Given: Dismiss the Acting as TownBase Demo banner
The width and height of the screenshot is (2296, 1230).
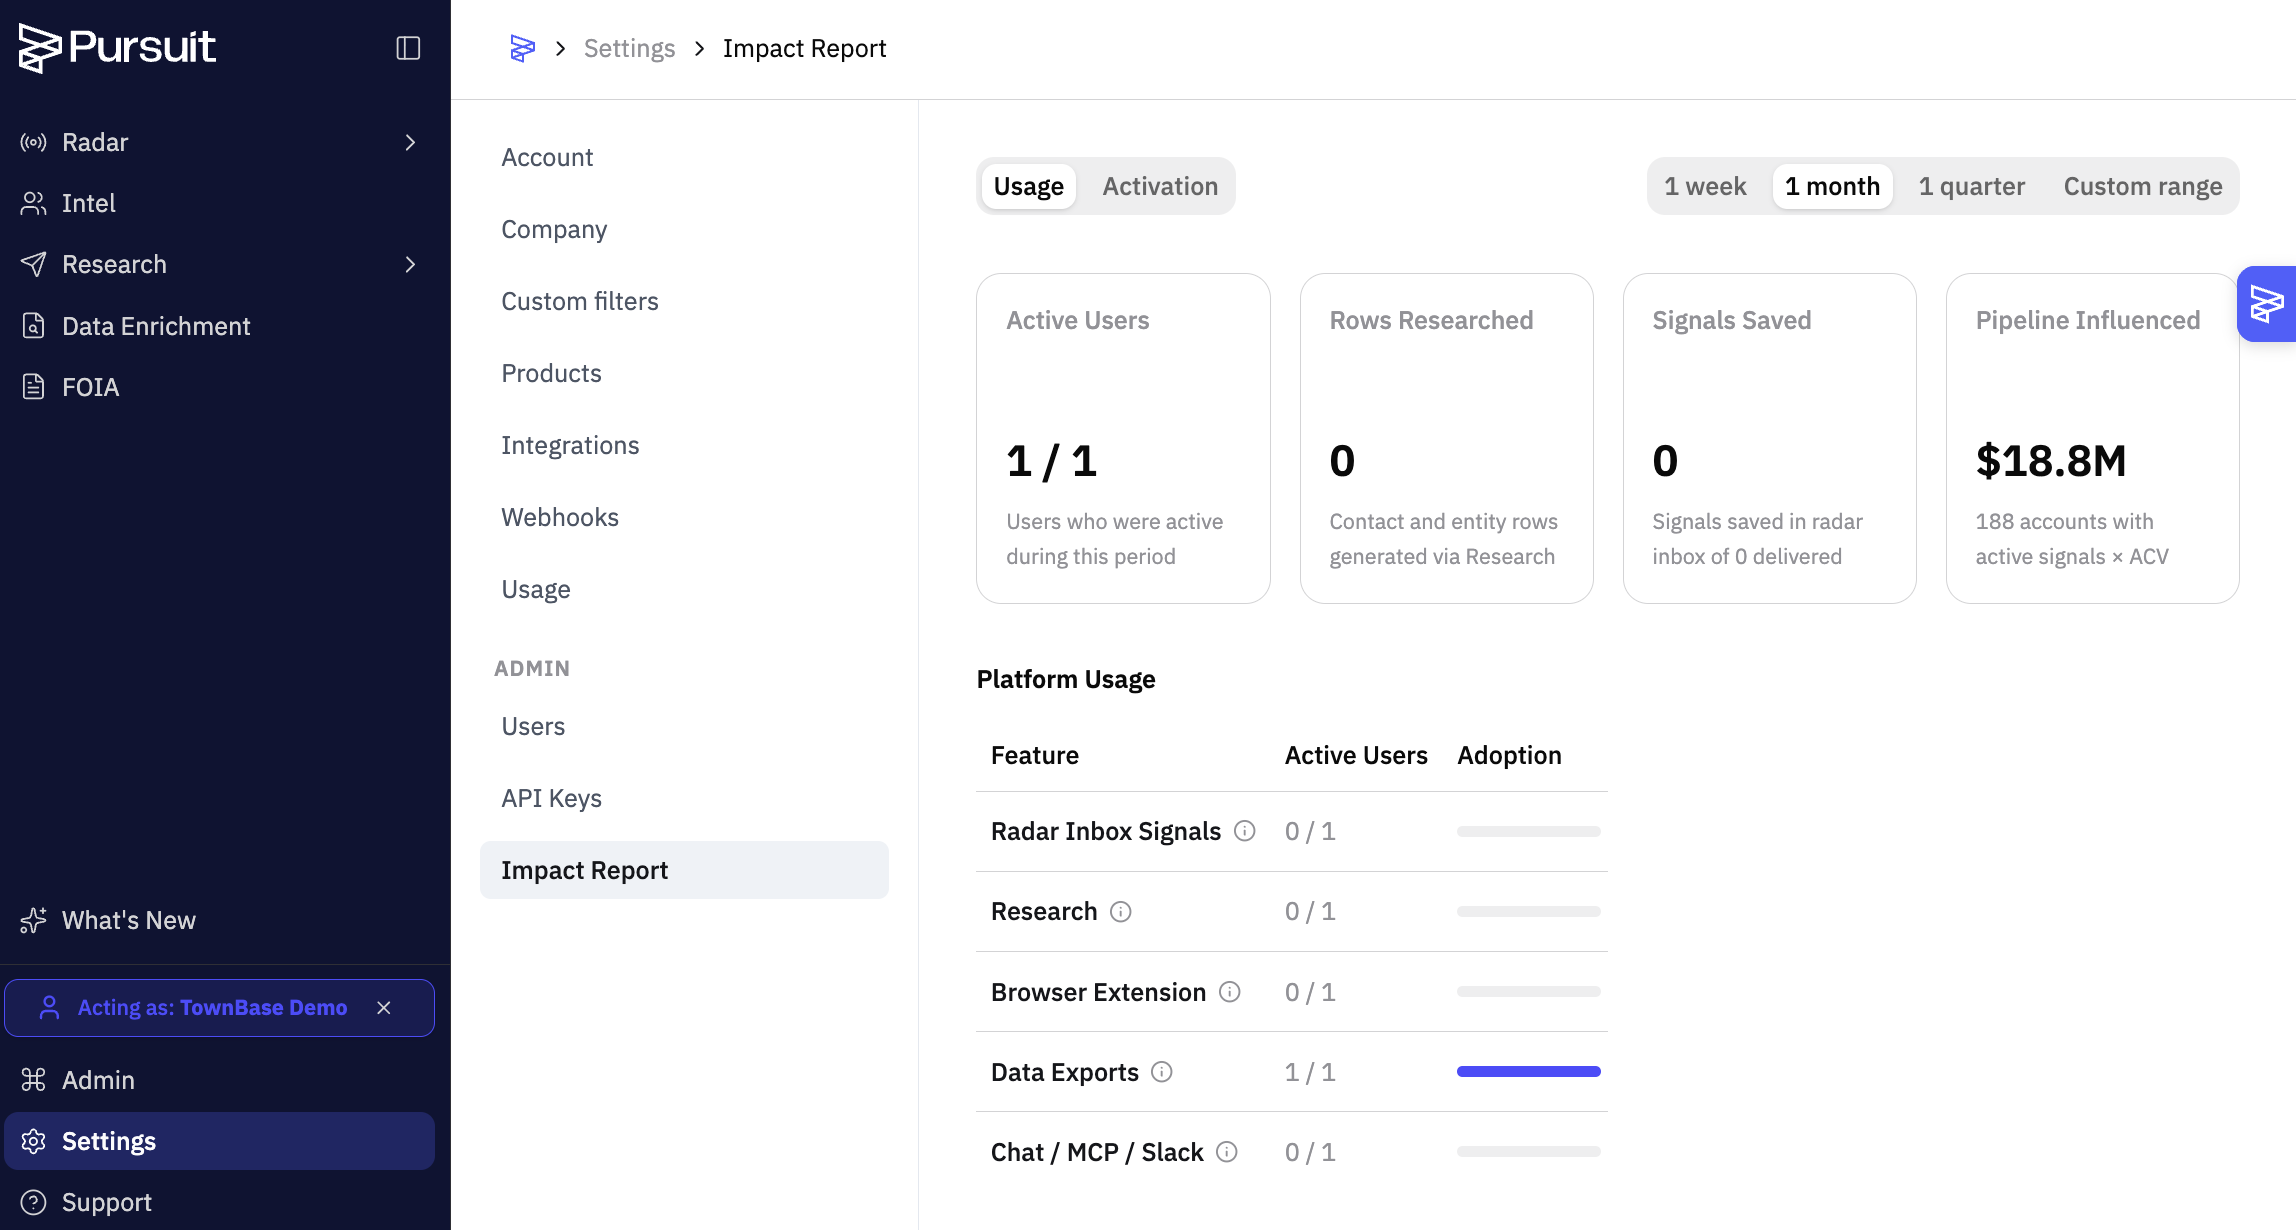Looking at the screenshot, I should pyautogui.click(x=384, y=1008).
